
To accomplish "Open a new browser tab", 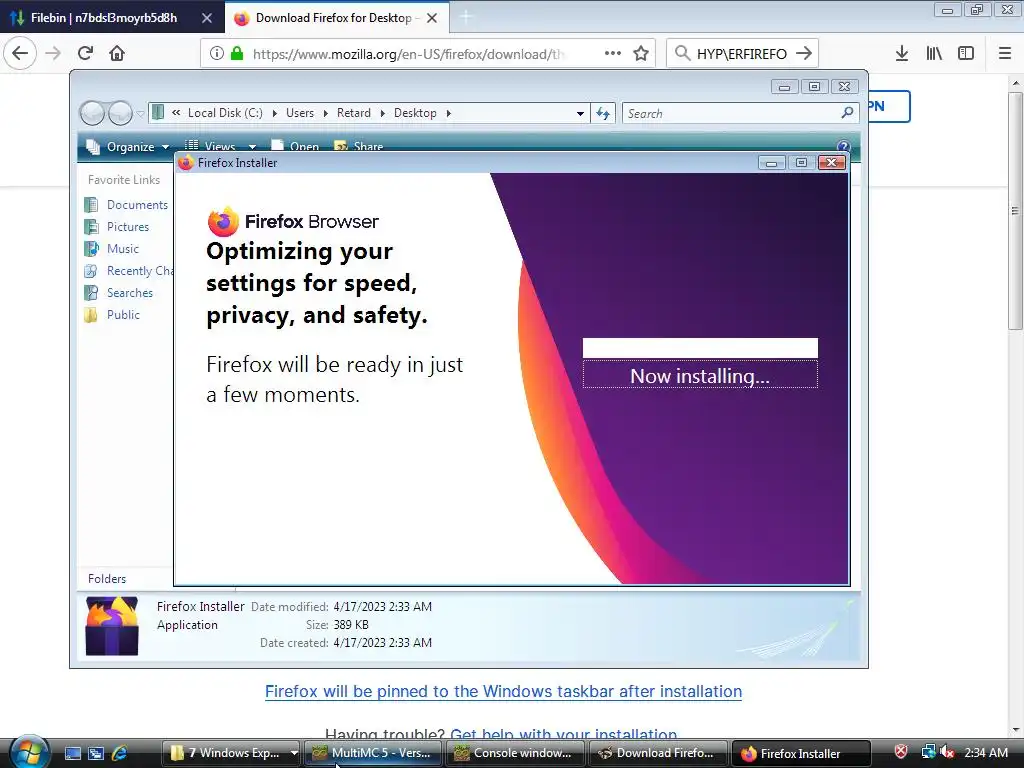I will click(466, 18).
